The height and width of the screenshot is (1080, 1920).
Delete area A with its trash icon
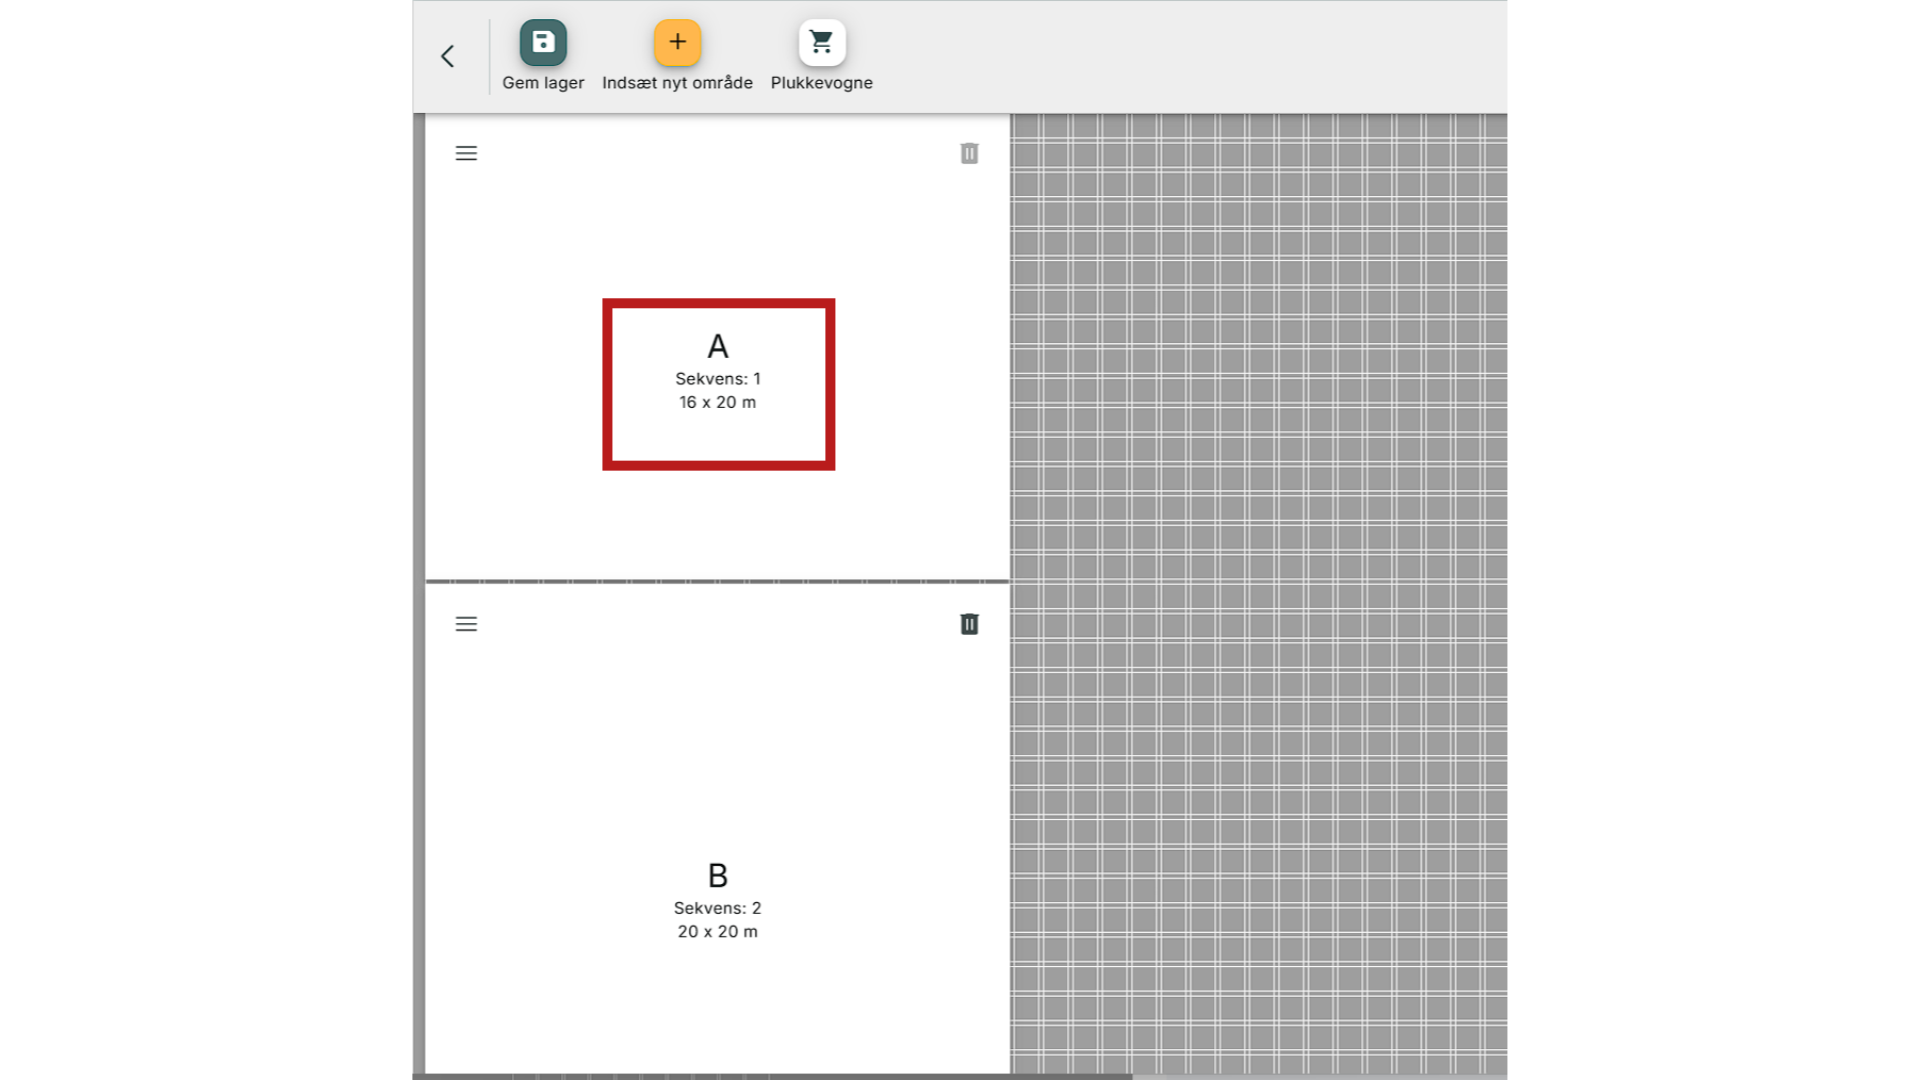coord(969,153)
